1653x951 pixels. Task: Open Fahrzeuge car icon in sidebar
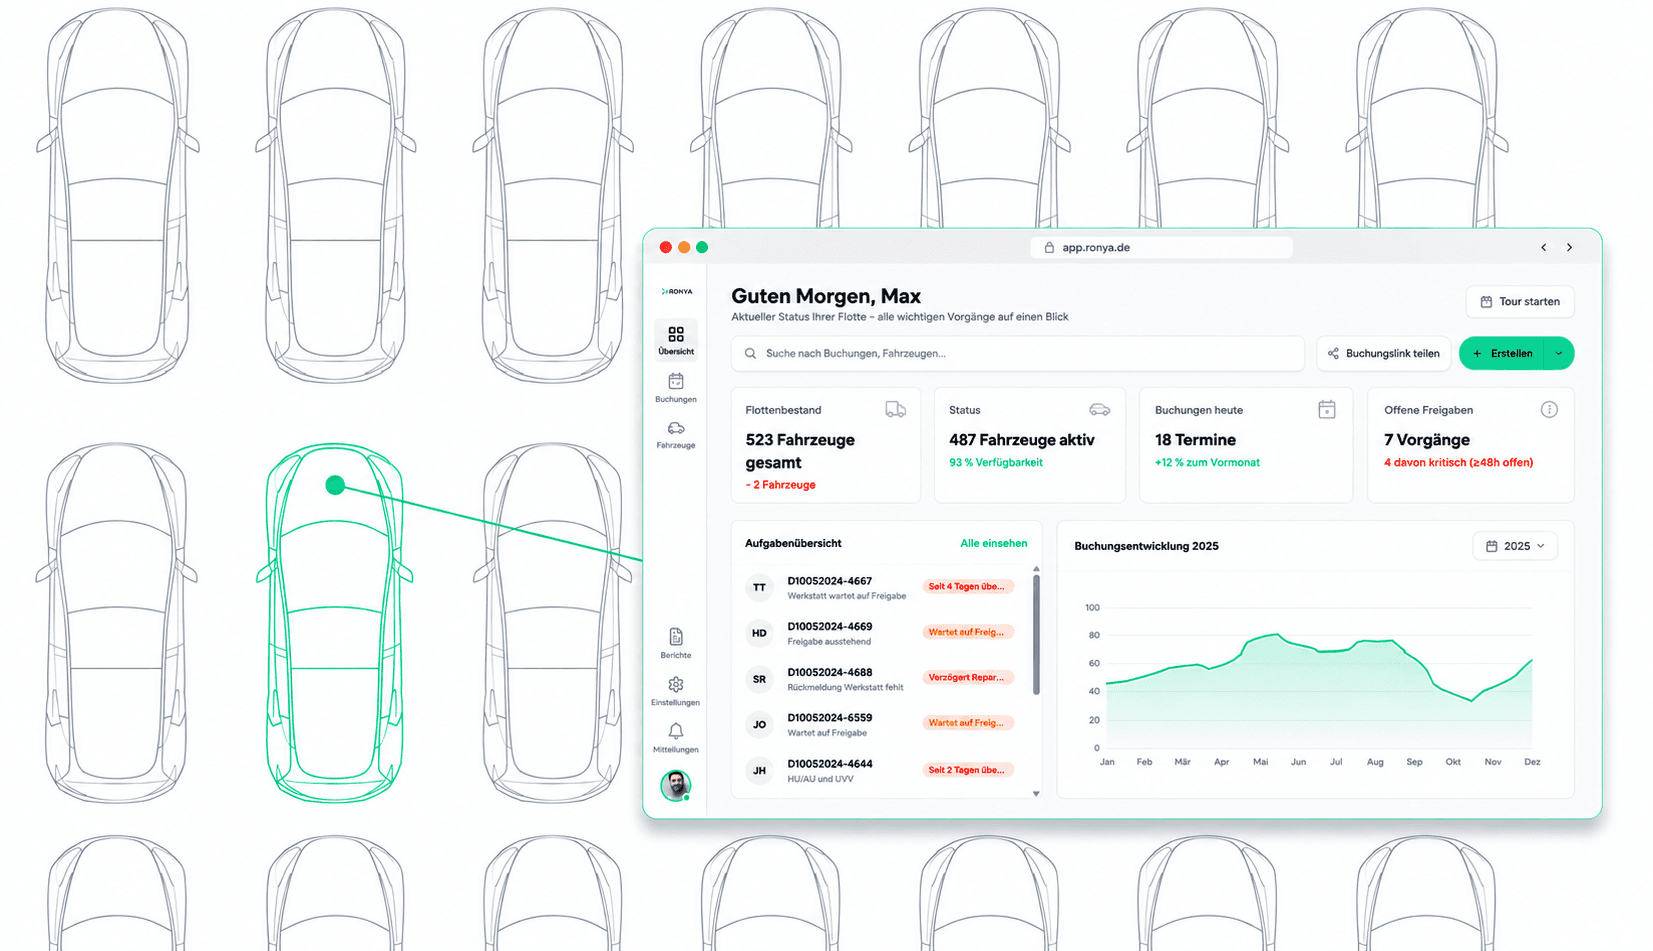[x=676, y=428]
